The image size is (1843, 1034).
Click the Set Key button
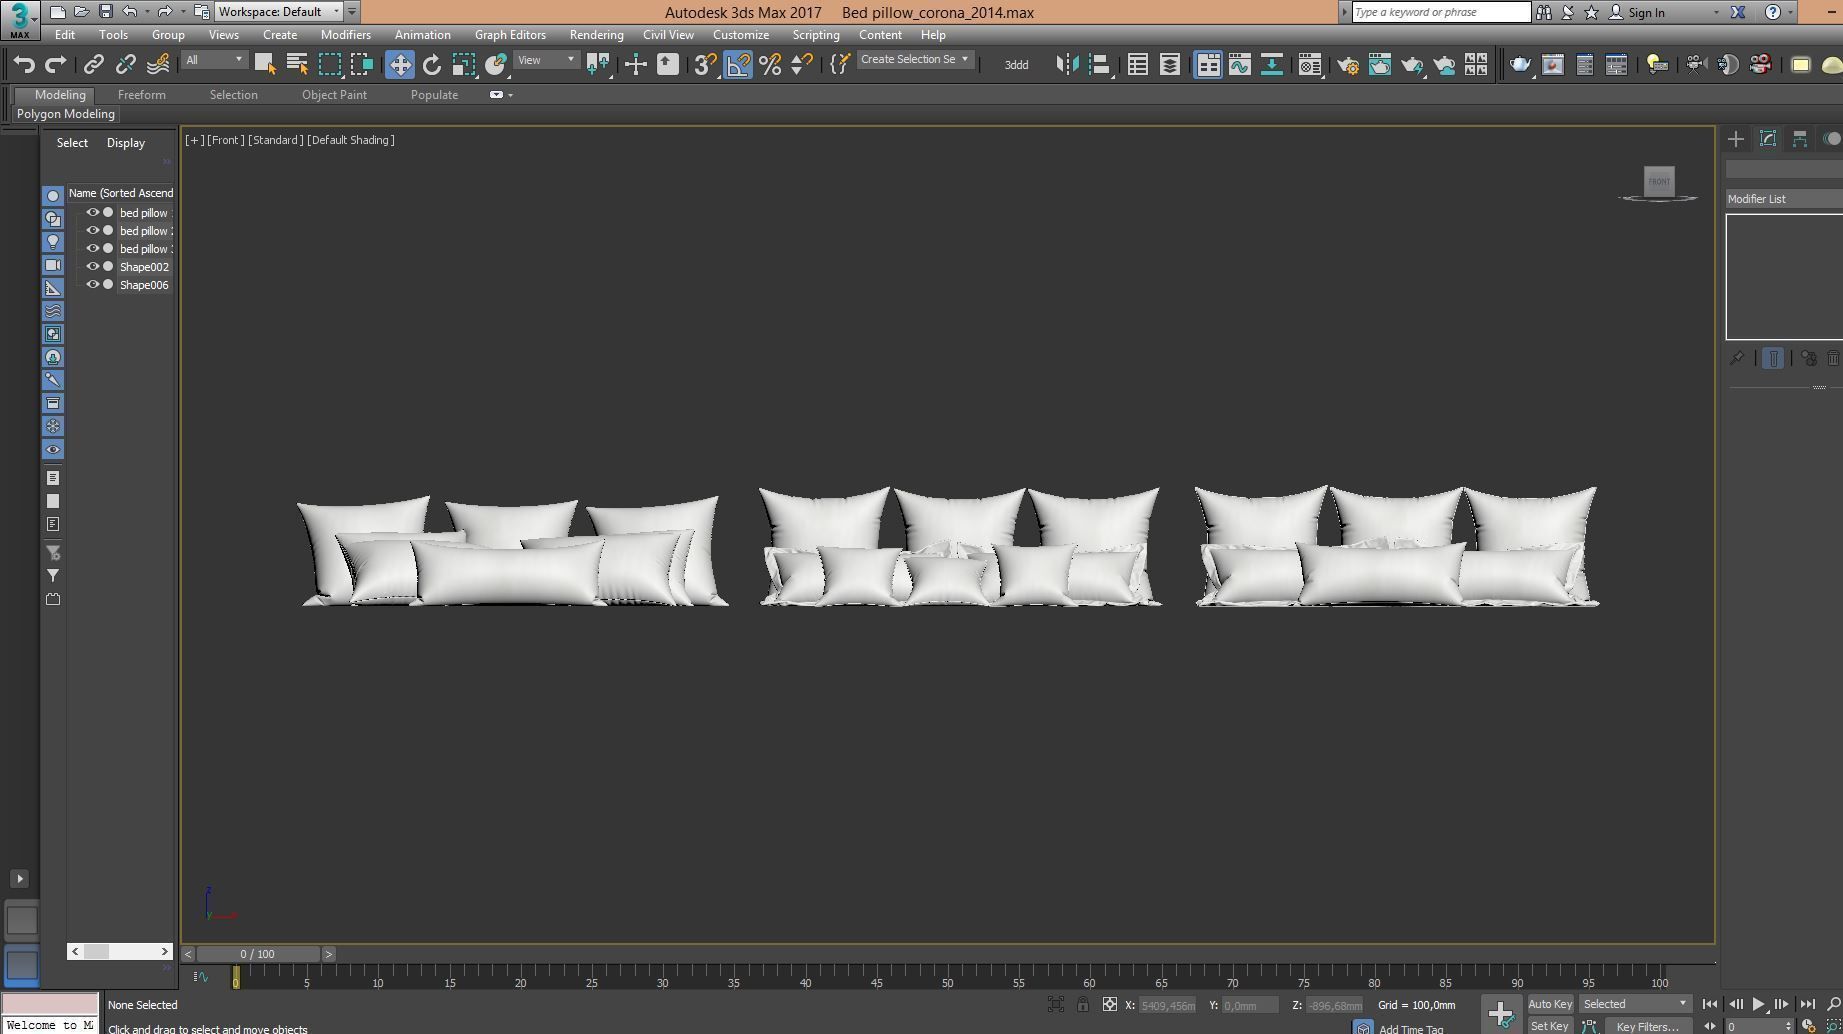[x=1549, y=1026]
